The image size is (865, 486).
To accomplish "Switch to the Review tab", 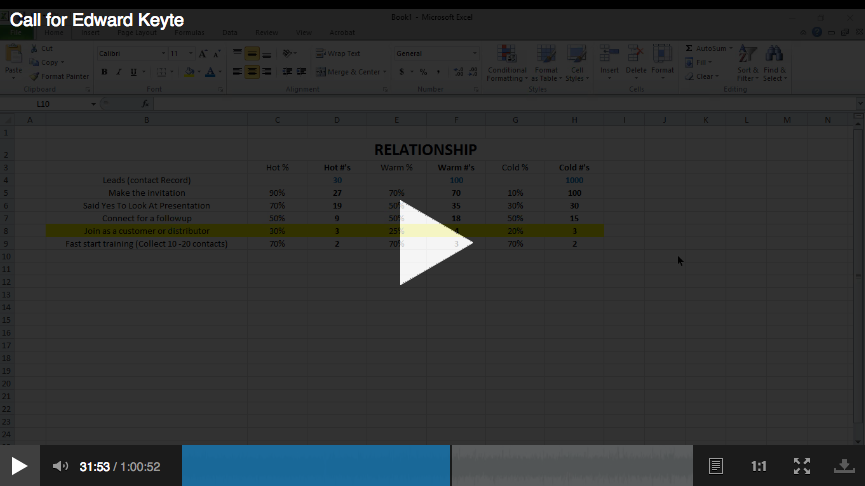I will (266, 33).
